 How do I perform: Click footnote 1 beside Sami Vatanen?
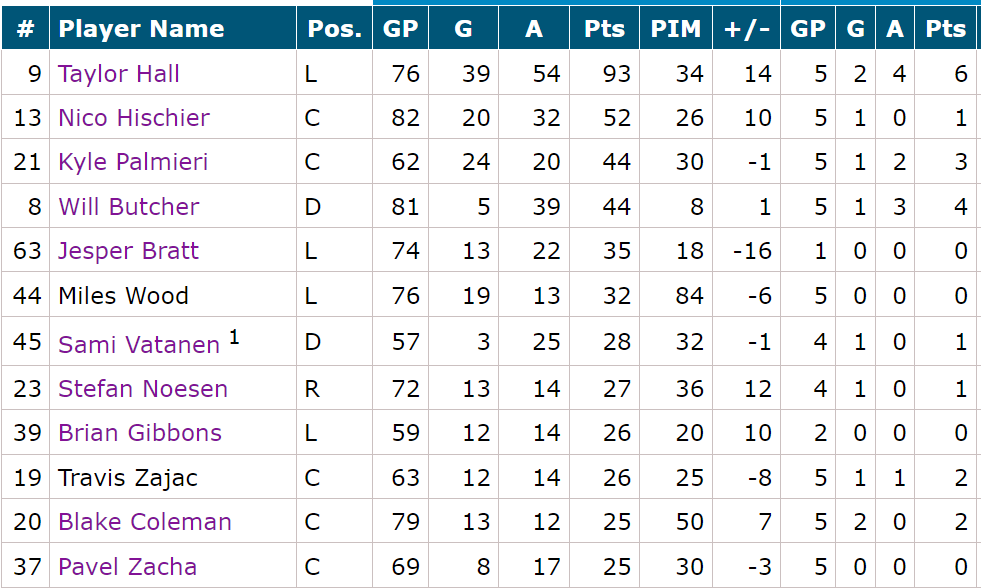click(x=235, y=338)
